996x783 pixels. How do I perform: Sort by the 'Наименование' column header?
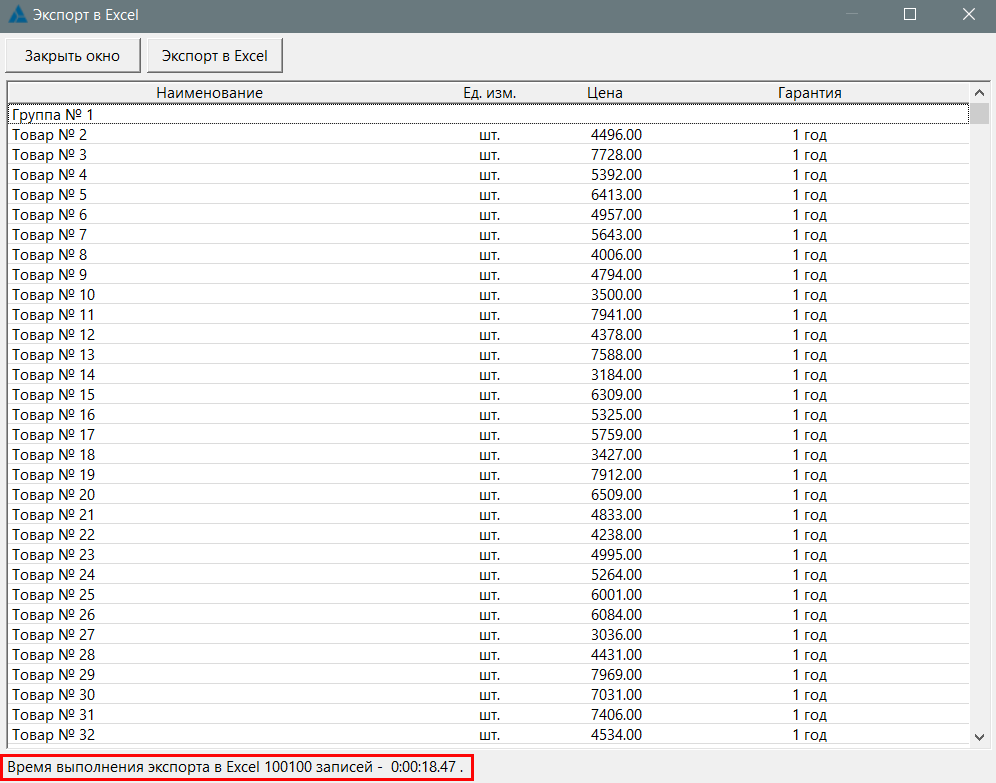pyautogui.click(x=209, y=93)
